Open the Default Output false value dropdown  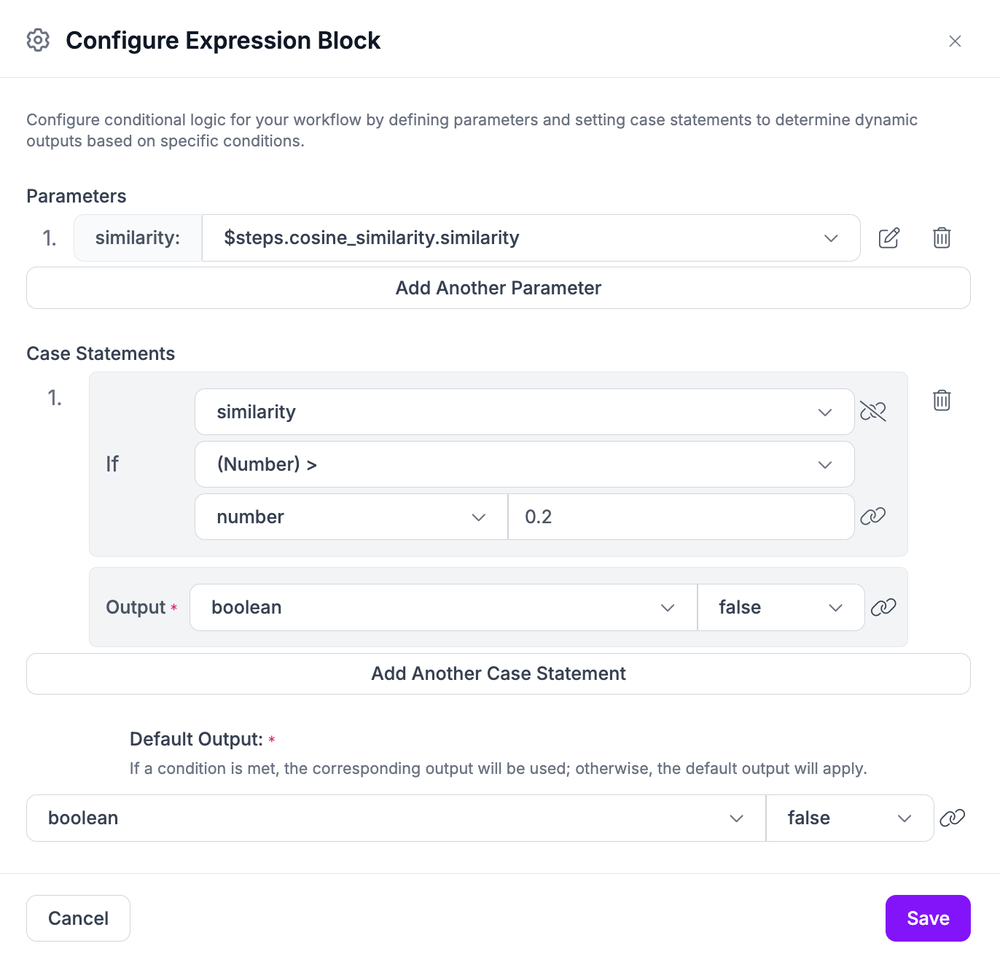pyautogui.click(x=904, y=817)
